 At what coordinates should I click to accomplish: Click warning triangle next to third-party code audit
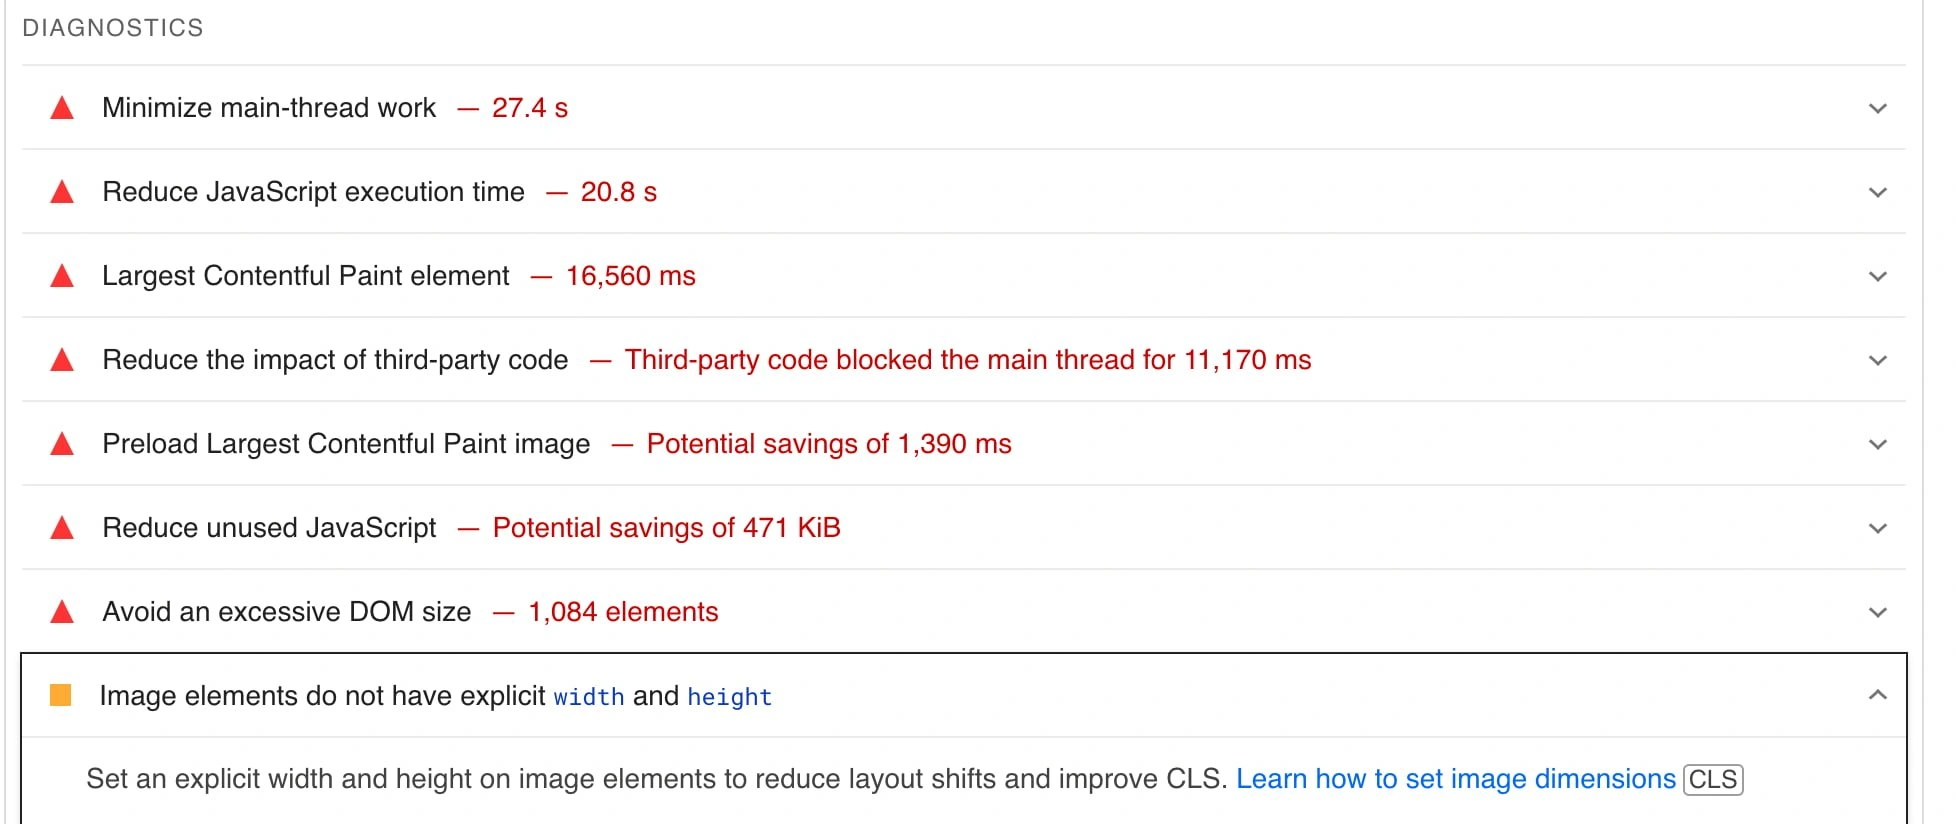[62, 360]
